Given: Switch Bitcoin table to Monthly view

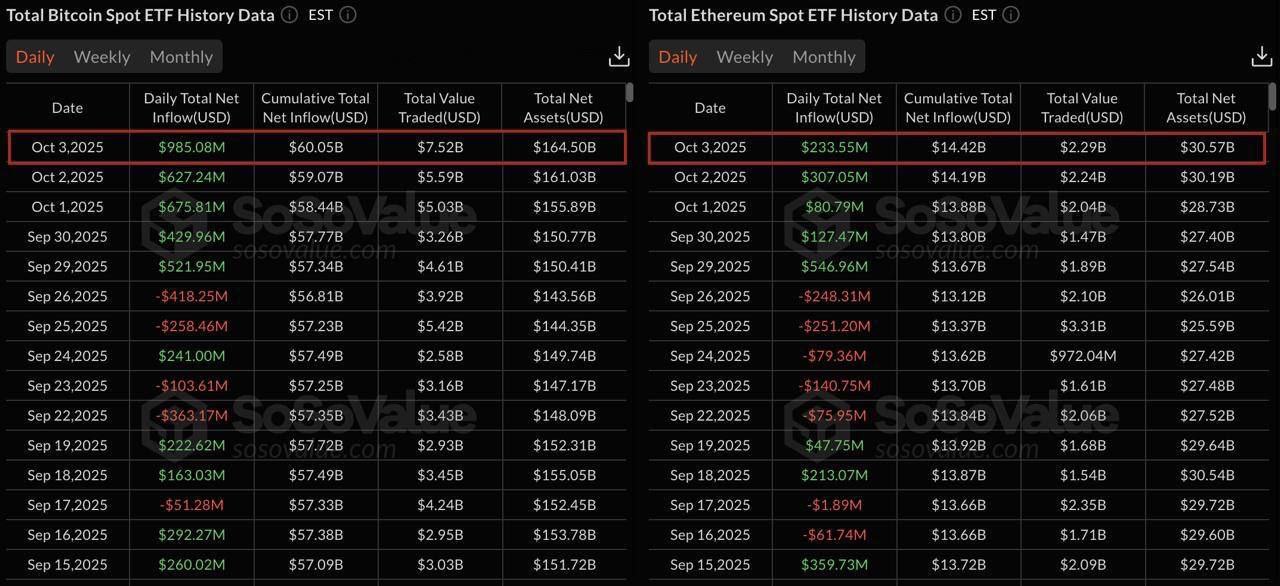Looking at the screenshot, I should click(181, 57).
